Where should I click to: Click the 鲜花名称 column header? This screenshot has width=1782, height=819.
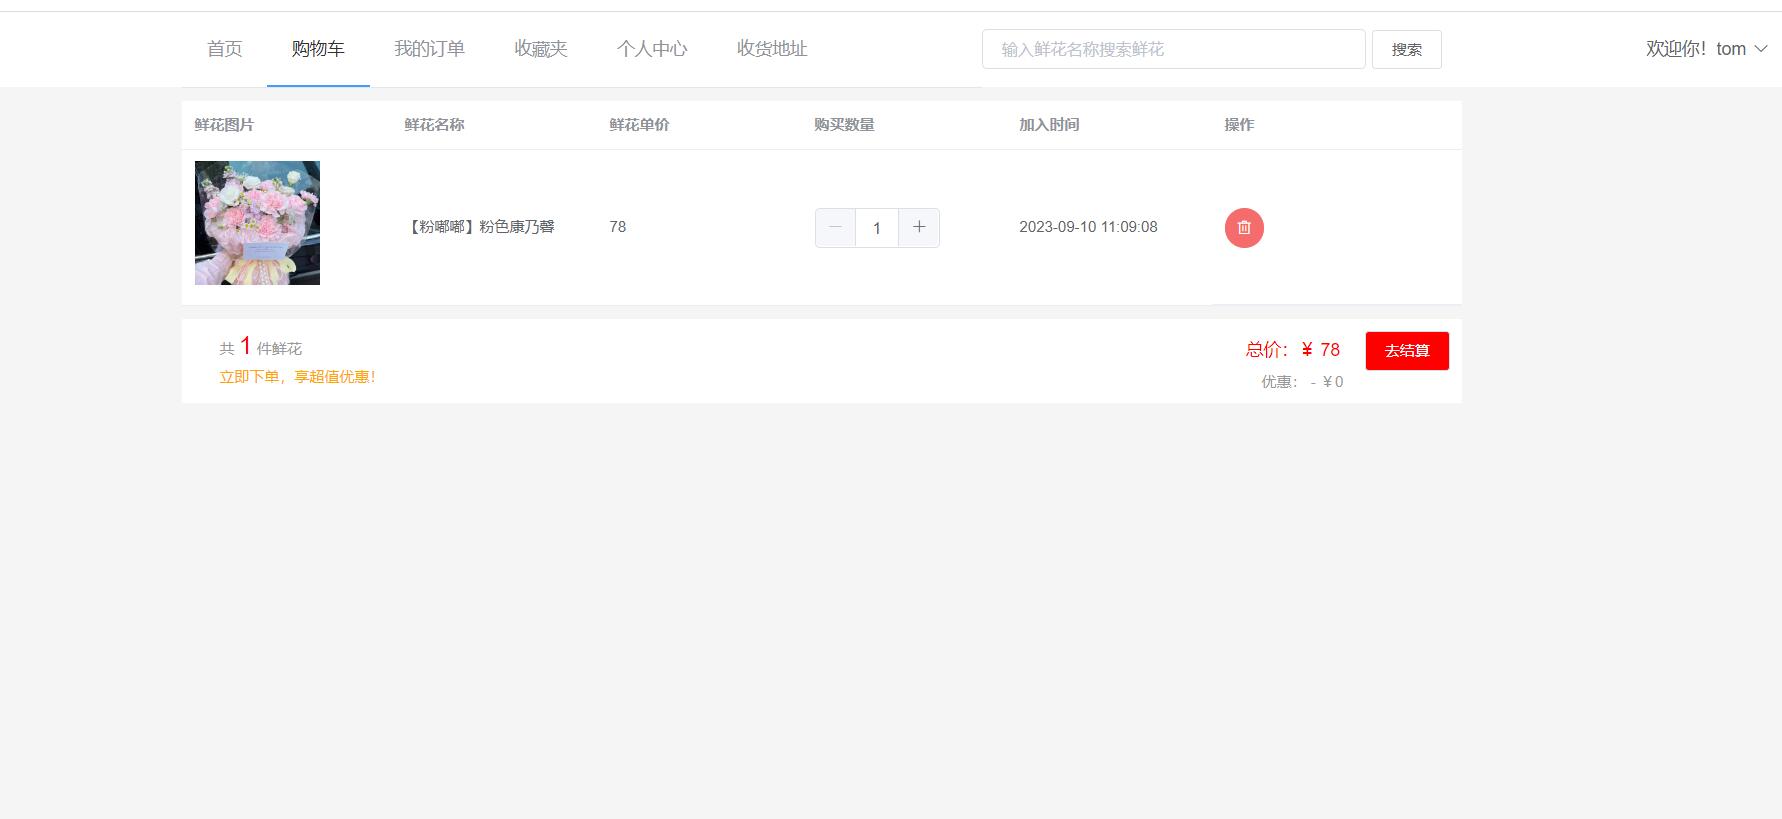click(434, 125)
